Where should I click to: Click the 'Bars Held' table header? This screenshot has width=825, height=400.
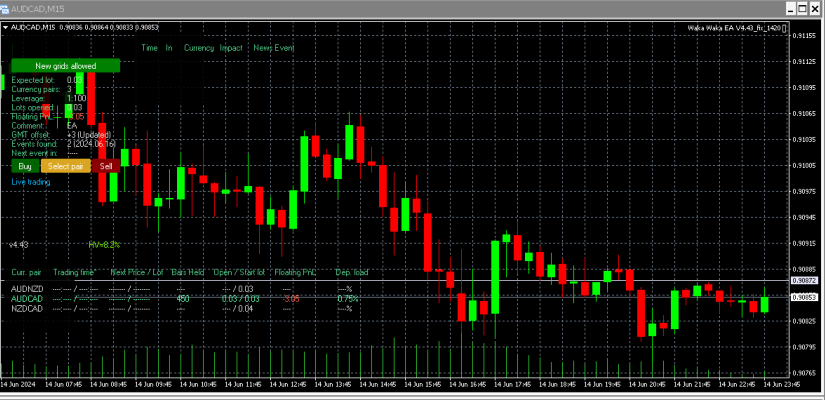coord(188,273)
